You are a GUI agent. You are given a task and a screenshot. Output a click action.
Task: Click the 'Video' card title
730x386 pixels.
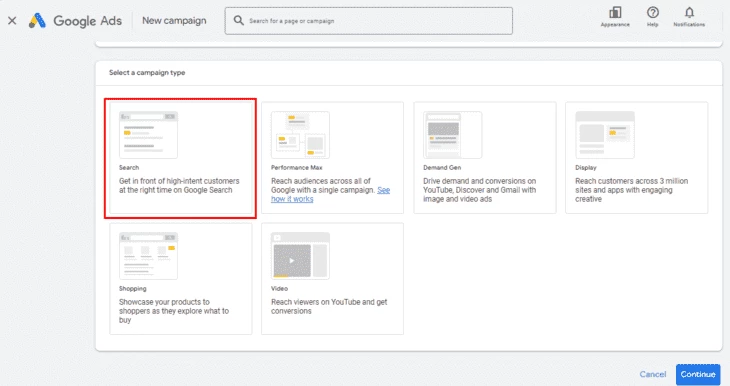pyautogui.click(x=279, y=289)
